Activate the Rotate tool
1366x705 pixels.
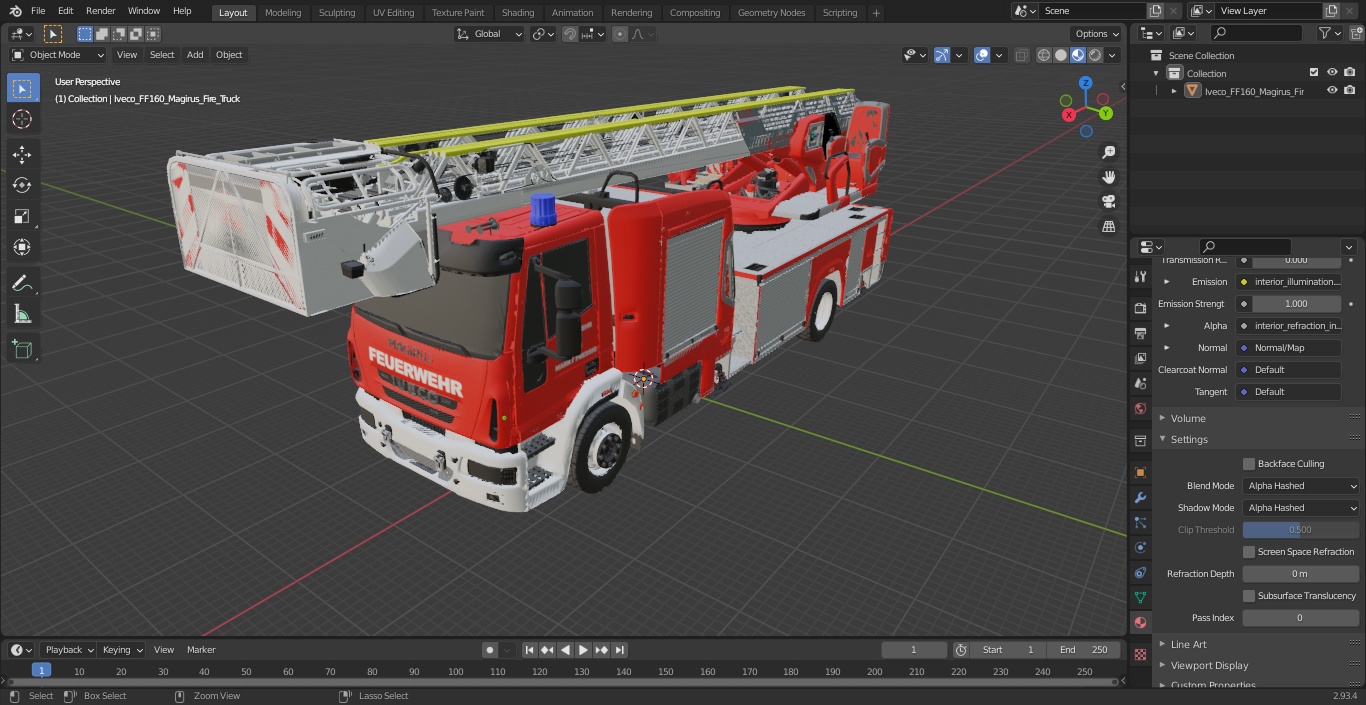(x=22, y=185)
